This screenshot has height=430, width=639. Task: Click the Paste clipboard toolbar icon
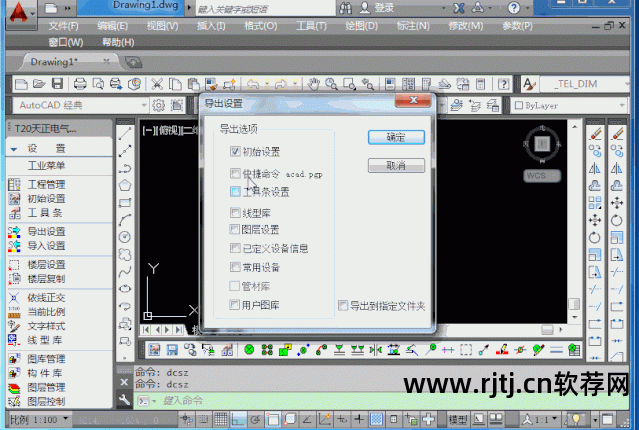(x=193, y=84)
